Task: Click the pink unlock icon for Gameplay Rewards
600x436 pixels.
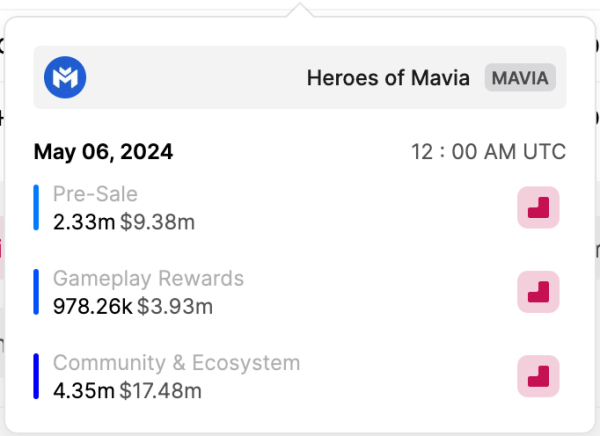Action: tap(538, 292)
